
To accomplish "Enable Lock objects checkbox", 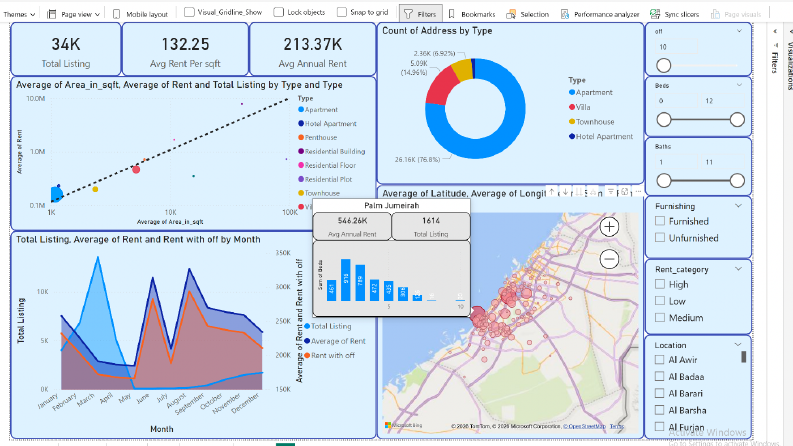I will (279, 12).
